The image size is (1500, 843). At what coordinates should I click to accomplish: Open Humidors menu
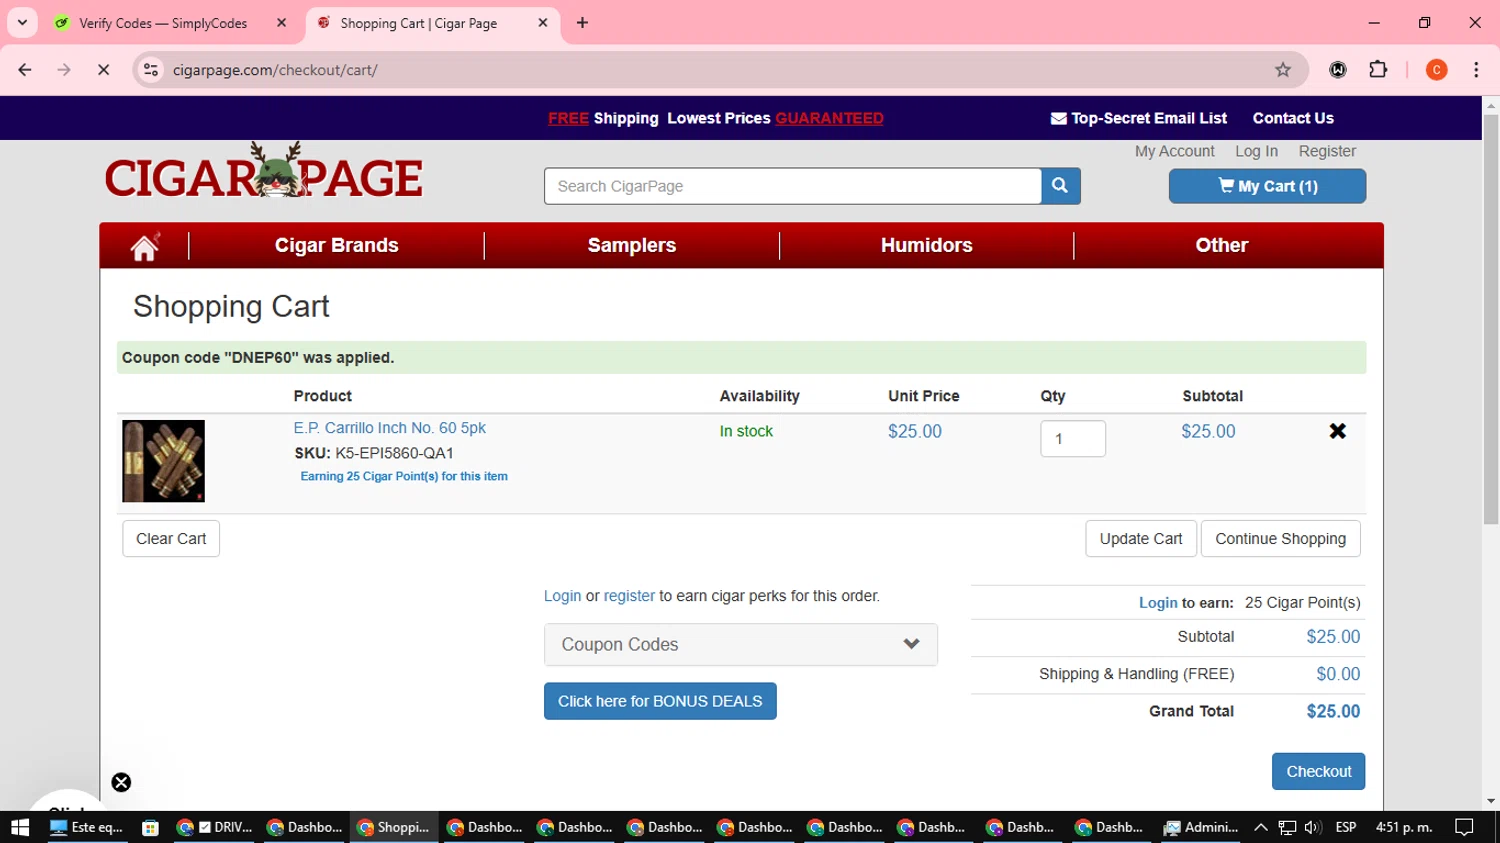tap(927, 246)
